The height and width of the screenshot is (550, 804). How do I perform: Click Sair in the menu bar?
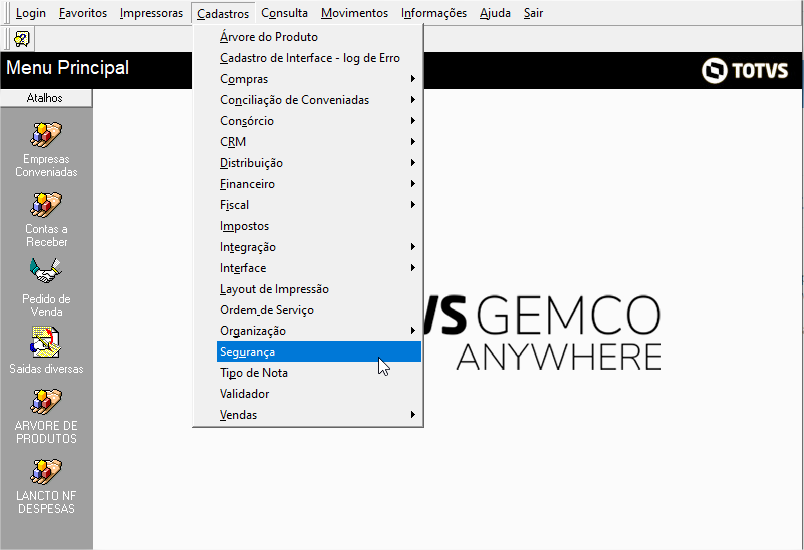click(x=533, y=13)
